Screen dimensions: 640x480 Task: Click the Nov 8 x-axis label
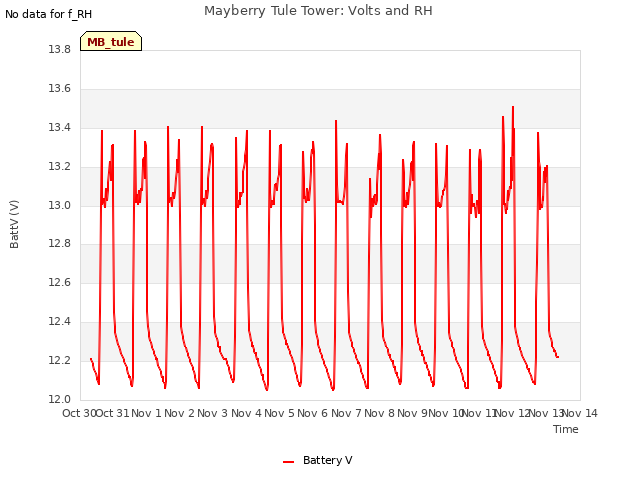coord(380,413)
